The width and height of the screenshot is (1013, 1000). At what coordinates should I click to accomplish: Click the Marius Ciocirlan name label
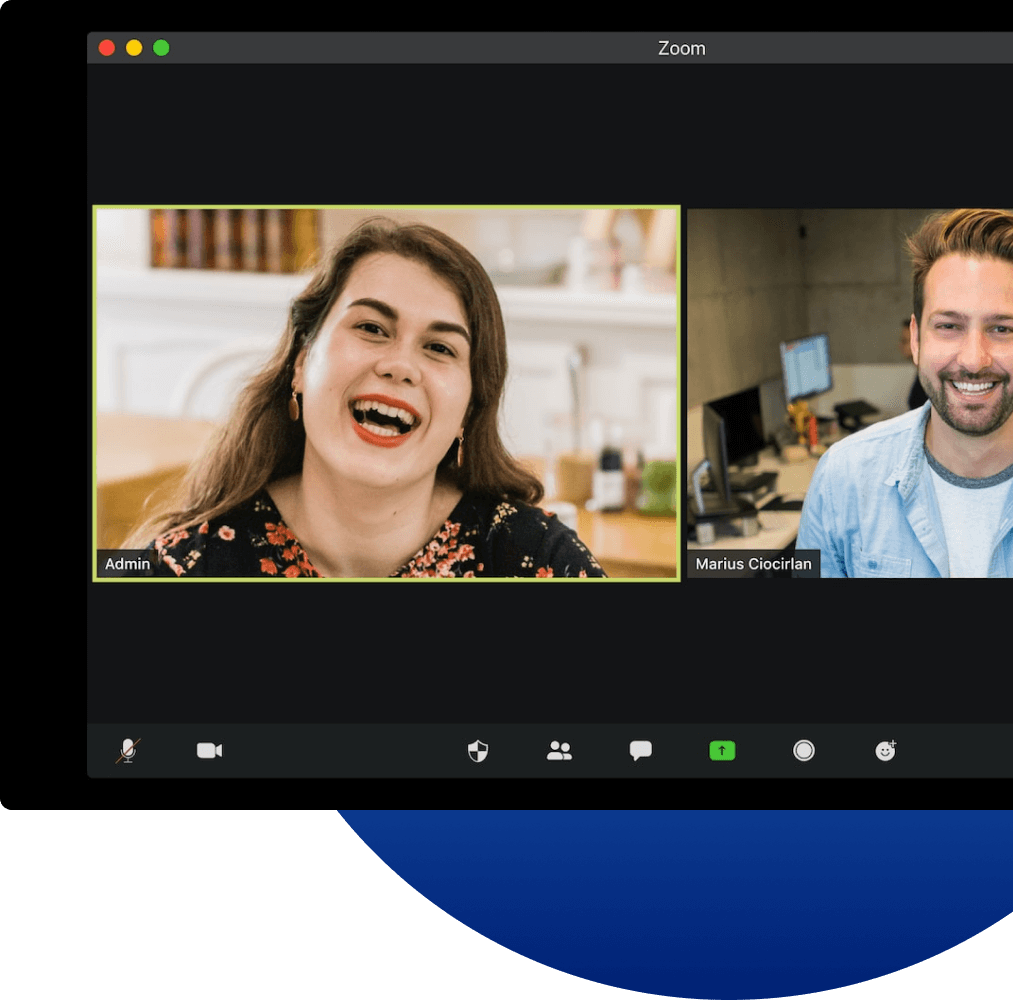click(753, 564)
